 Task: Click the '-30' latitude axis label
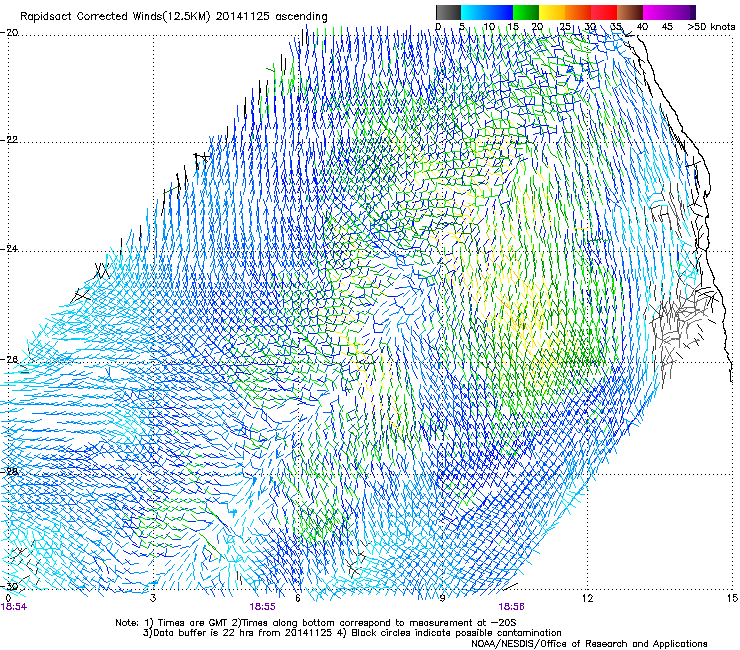click(9, 586)
